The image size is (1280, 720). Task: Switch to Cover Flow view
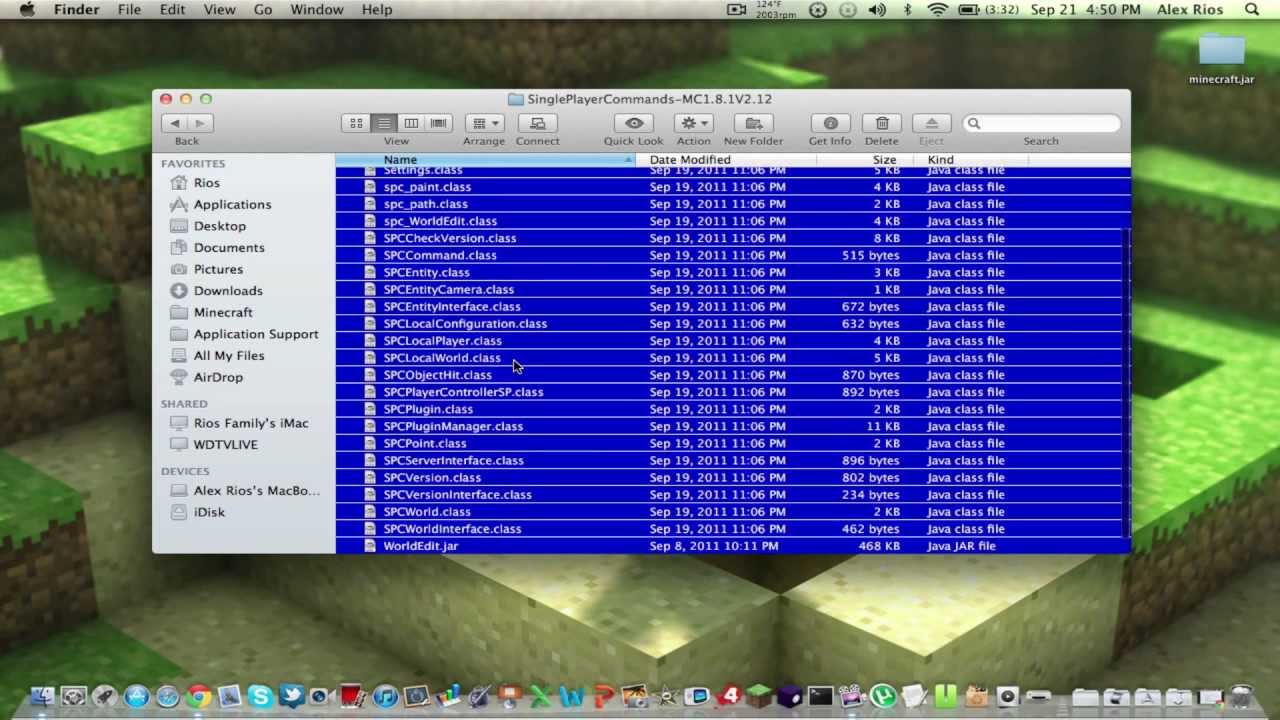click(x=438, y=123)
